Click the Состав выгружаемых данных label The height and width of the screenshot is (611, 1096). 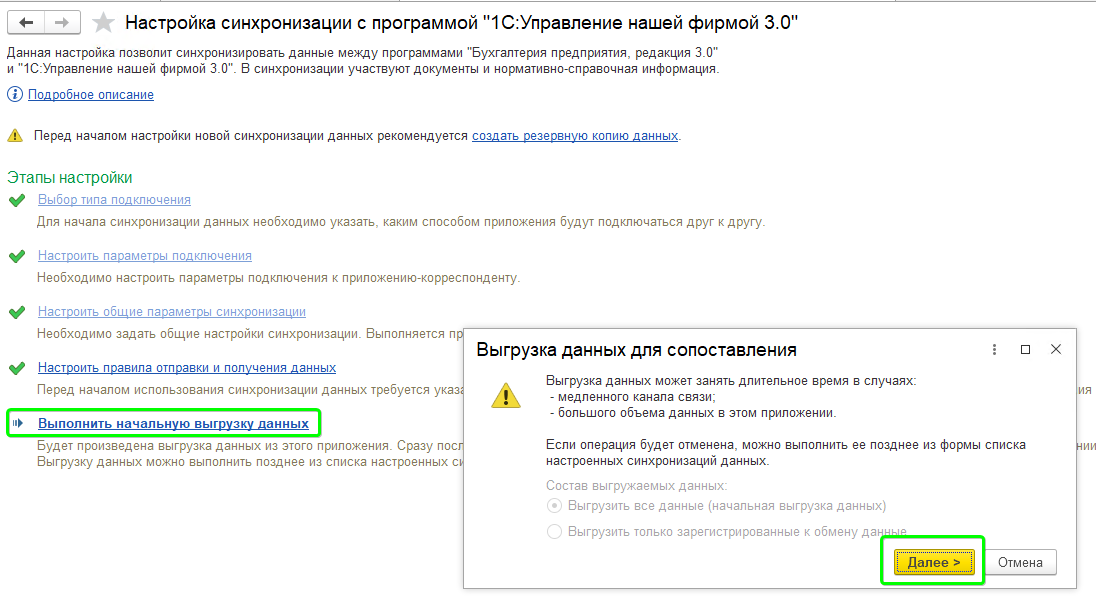point(636,485)
